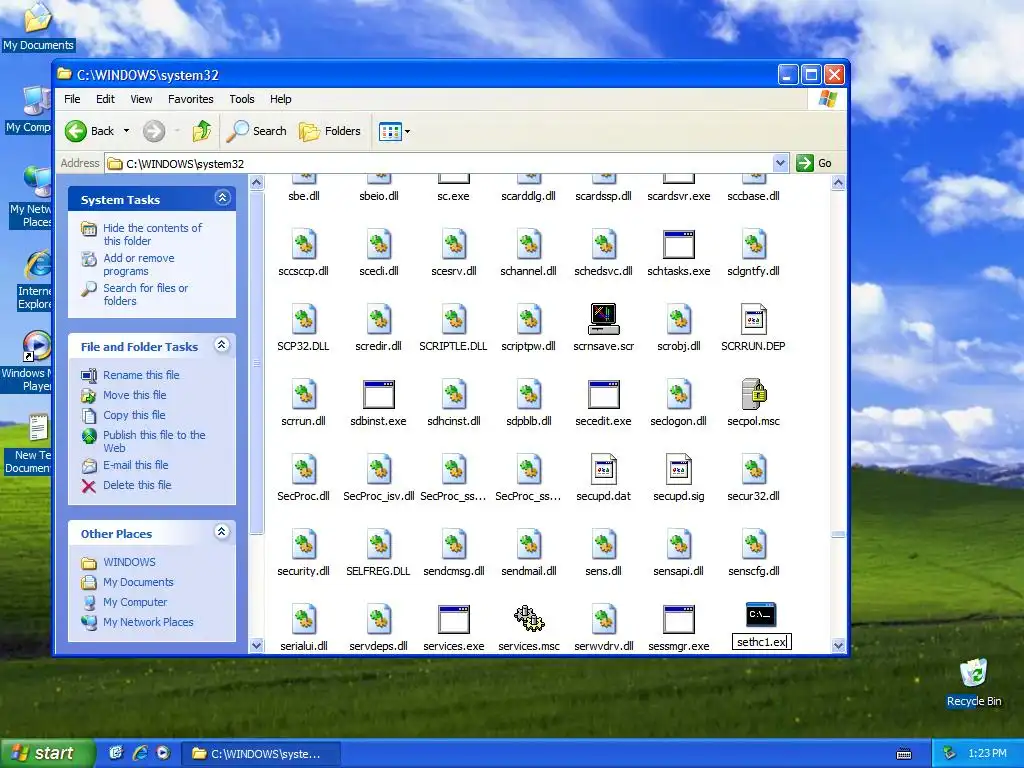Image resolution: width=1024 pixels, height=768 pixels.
Task: Open the Tools menu
Action: pos(242,99)
